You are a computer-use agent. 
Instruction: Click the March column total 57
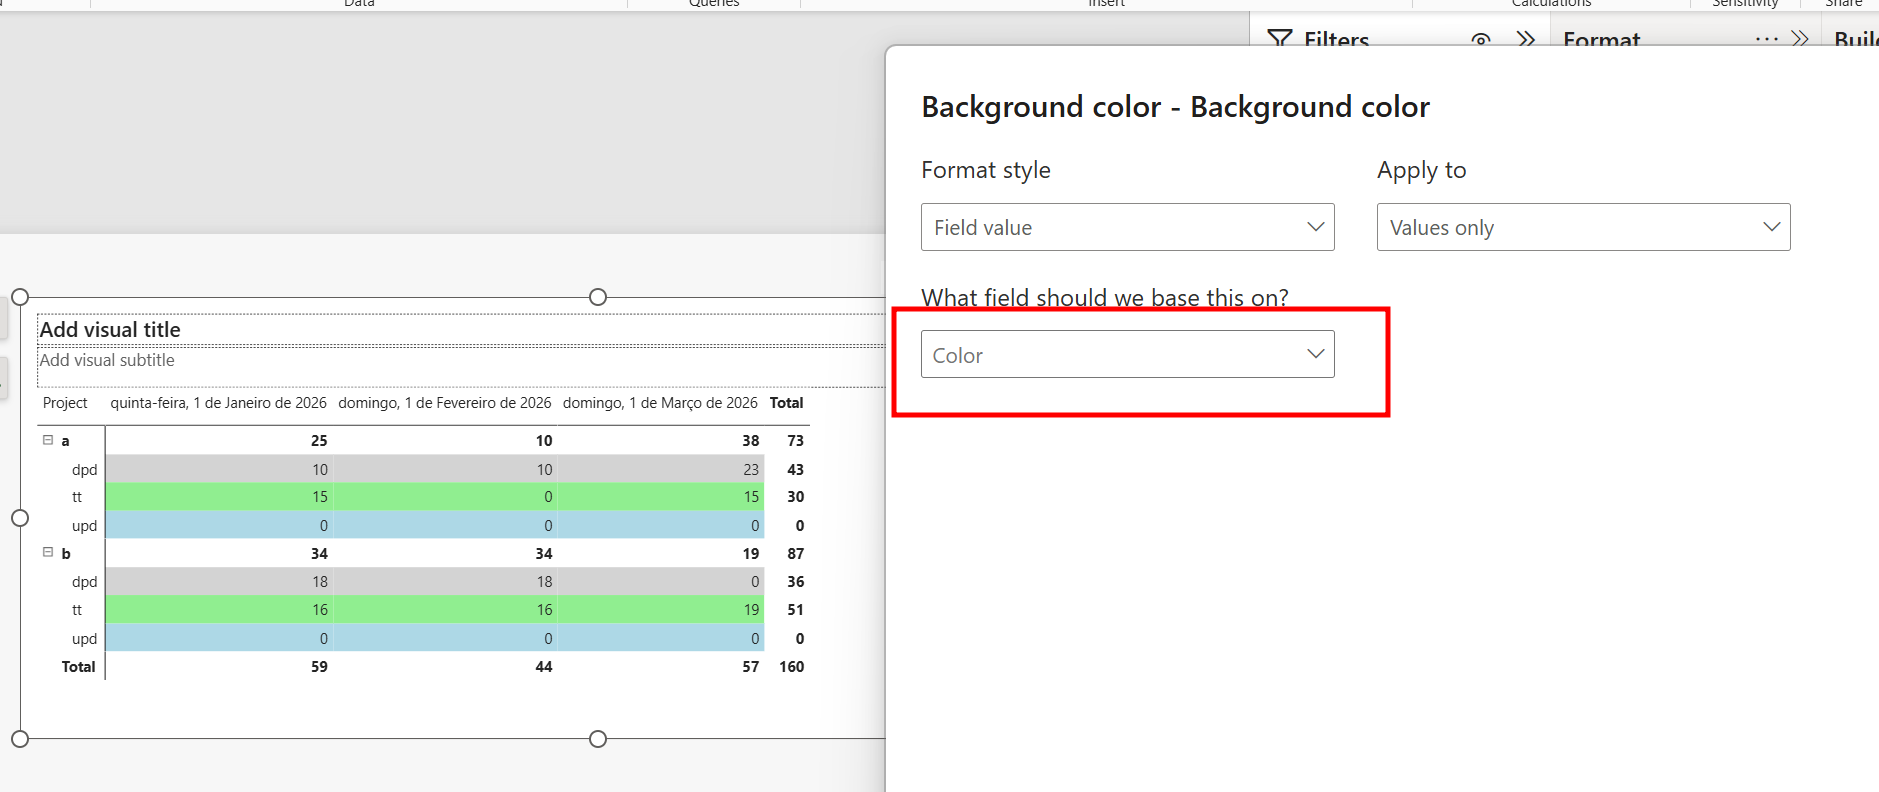pyautogui.click(x=750, y=666)
